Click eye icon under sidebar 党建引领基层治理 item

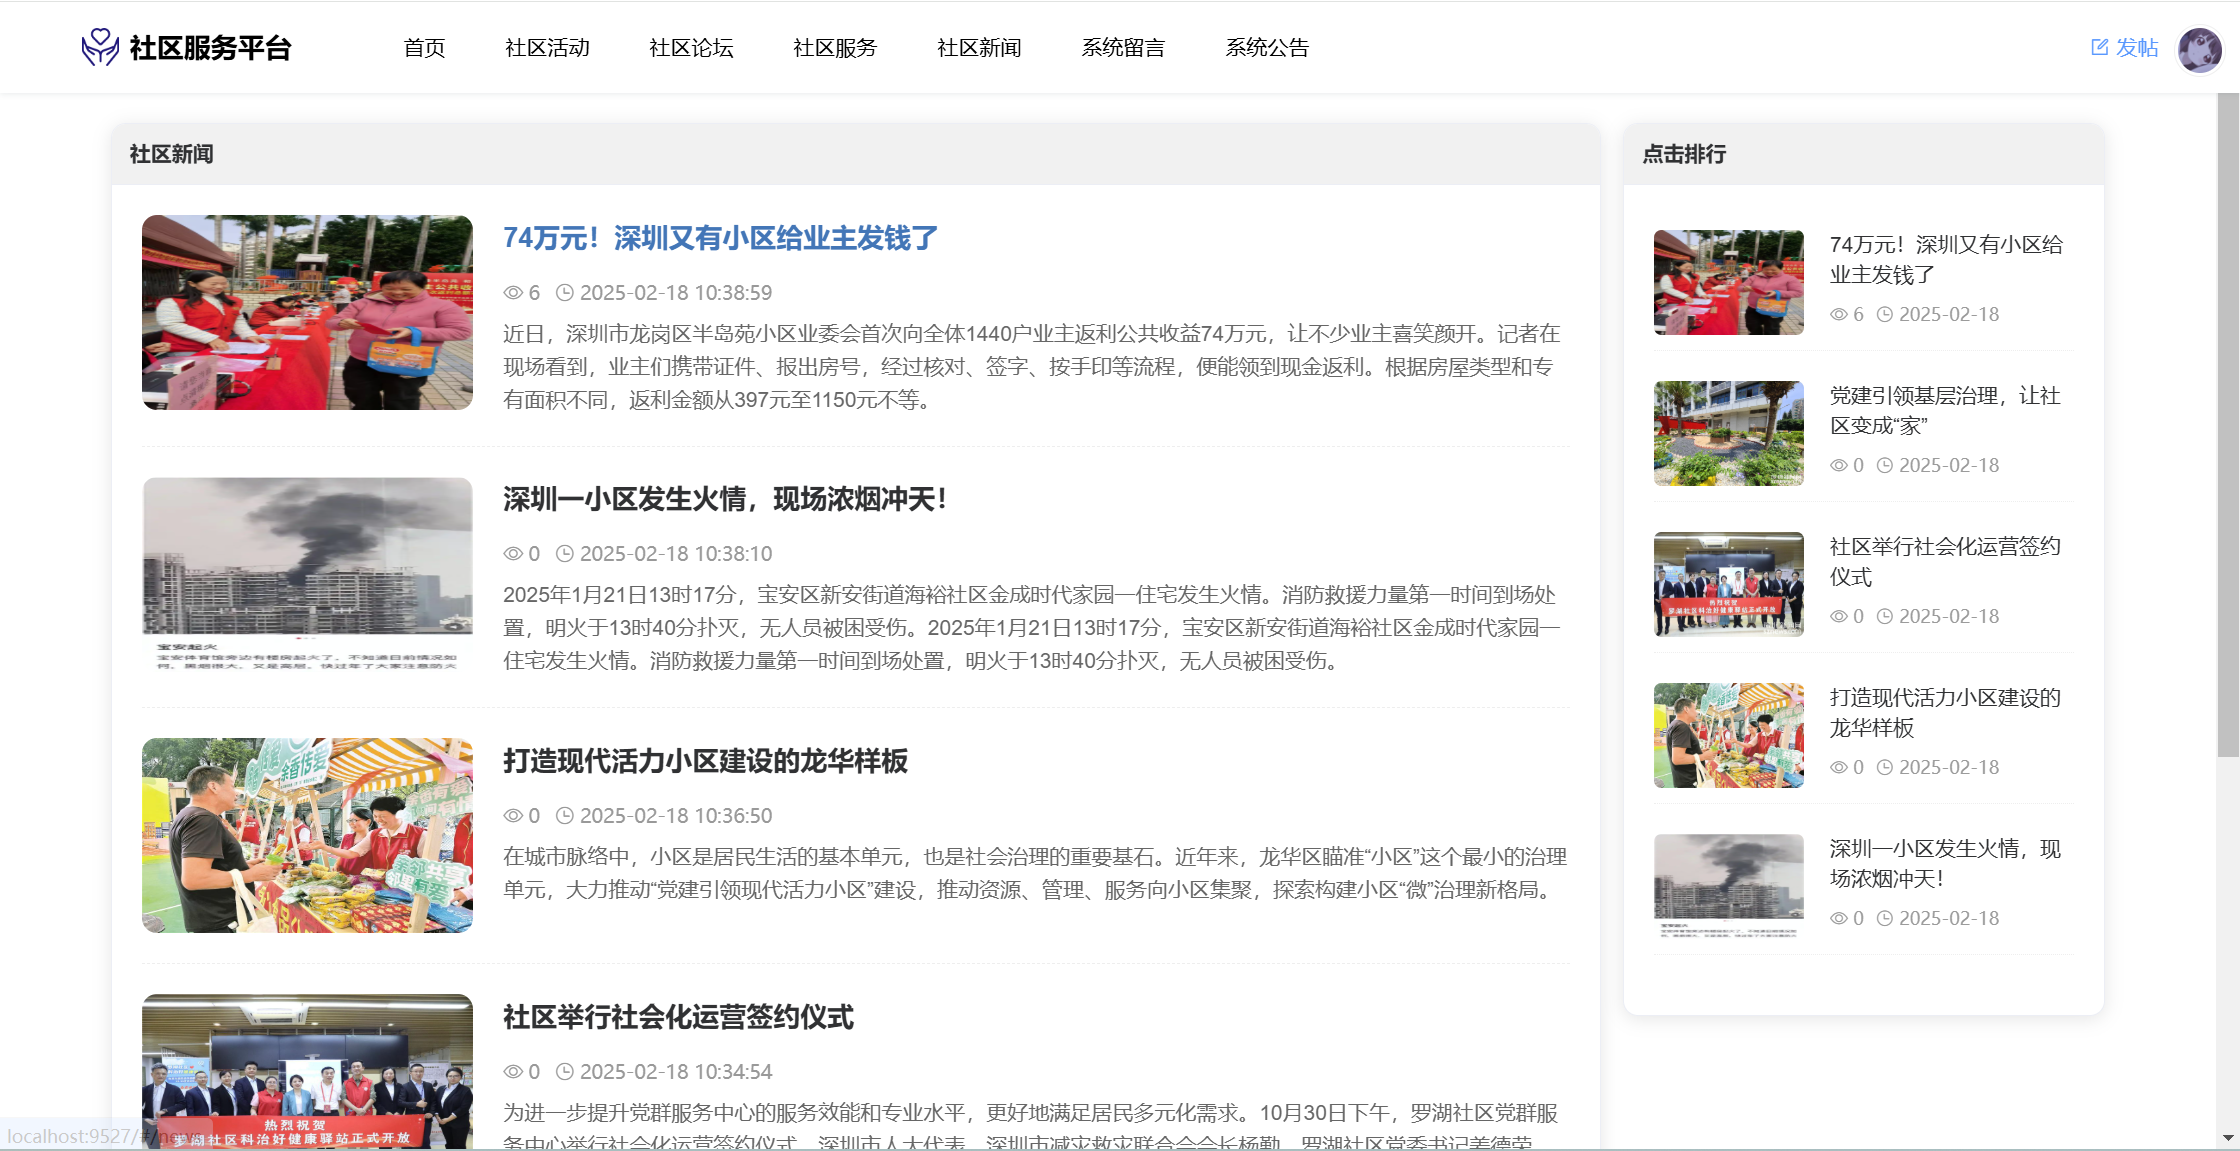tap(1839, 466)
